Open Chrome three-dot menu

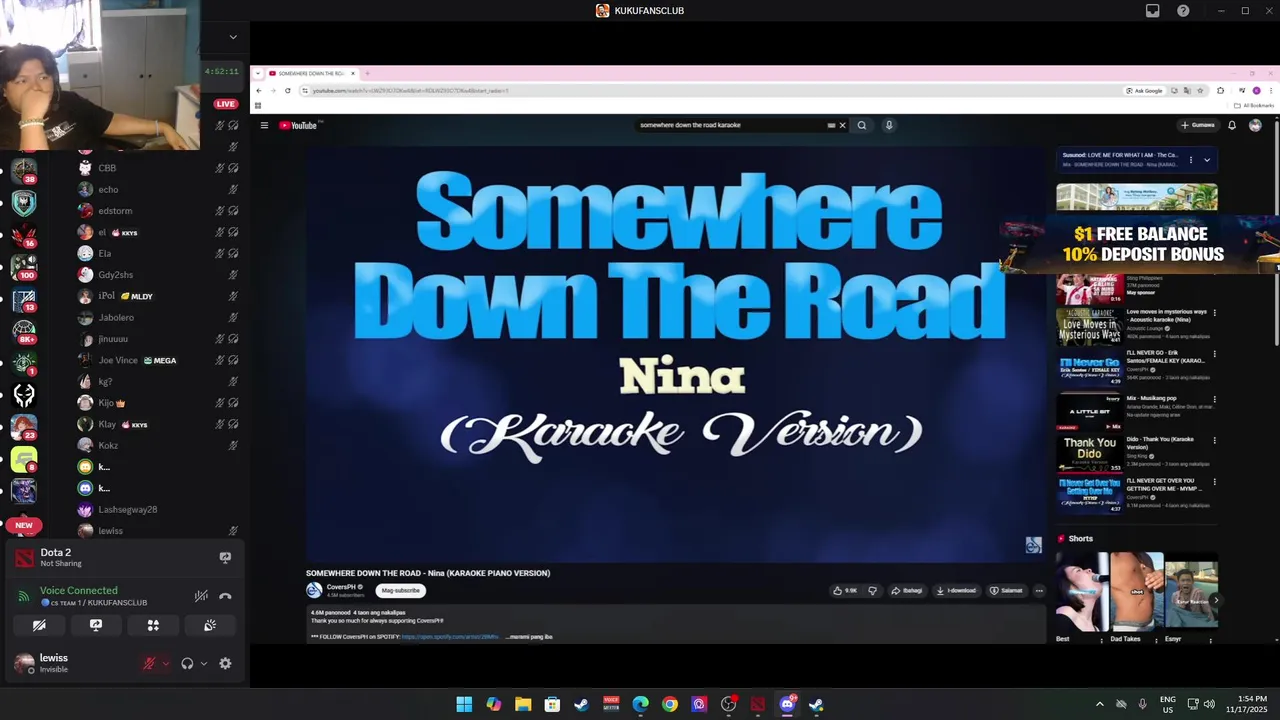(x=1270, y=91)
